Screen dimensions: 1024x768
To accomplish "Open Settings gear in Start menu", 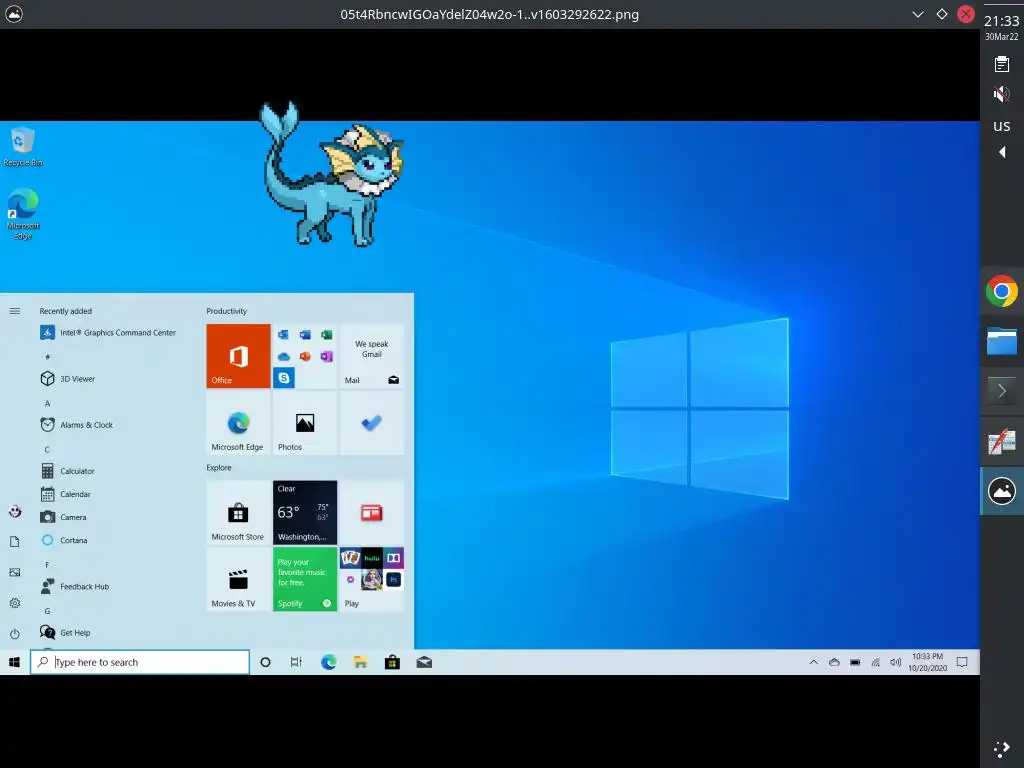I will pyautogui.click(x=14, y=603).
